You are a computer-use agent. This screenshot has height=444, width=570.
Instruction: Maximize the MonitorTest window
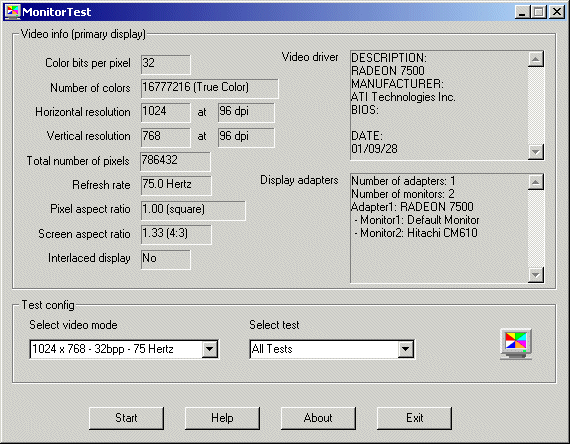(539, 12)
